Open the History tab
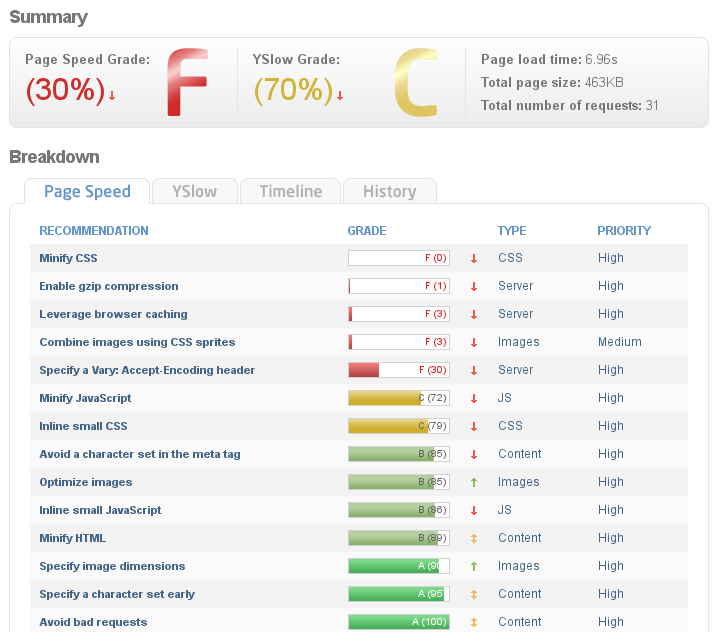This screenshot has height=632, width=719. tap(390, 191)
